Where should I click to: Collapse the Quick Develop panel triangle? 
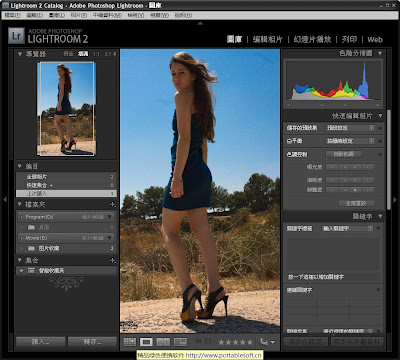[380, 116]
